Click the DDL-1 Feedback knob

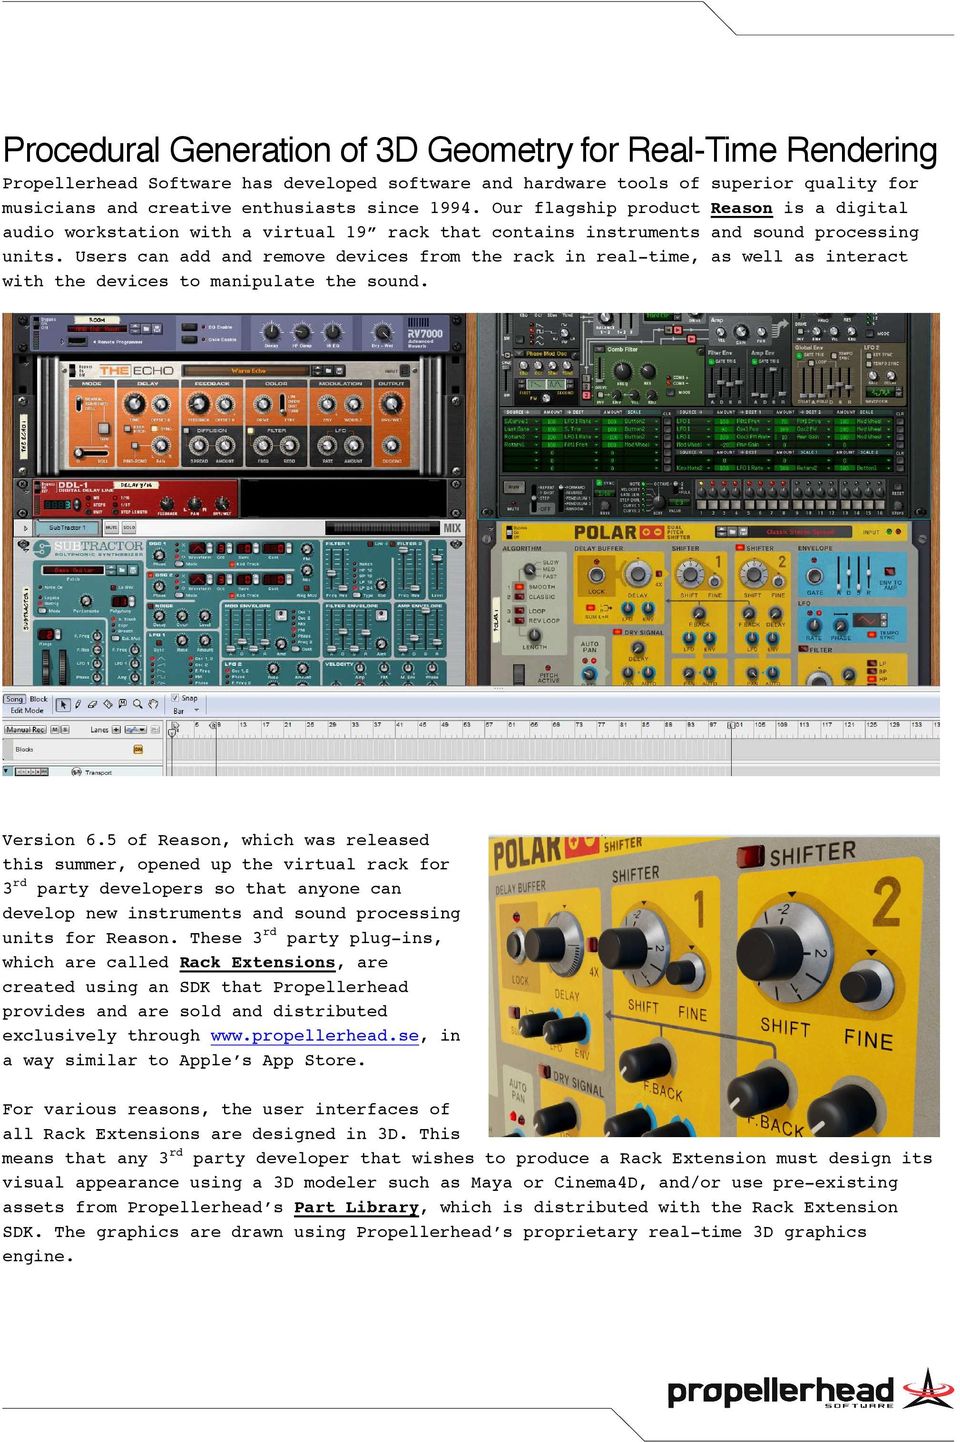(x=167, y=503)
